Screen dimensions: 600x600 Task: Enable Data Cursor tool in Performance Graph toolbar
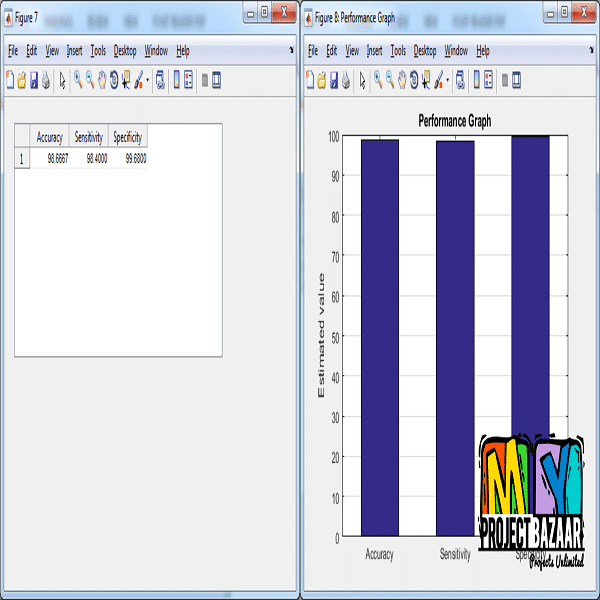[426, 81]
